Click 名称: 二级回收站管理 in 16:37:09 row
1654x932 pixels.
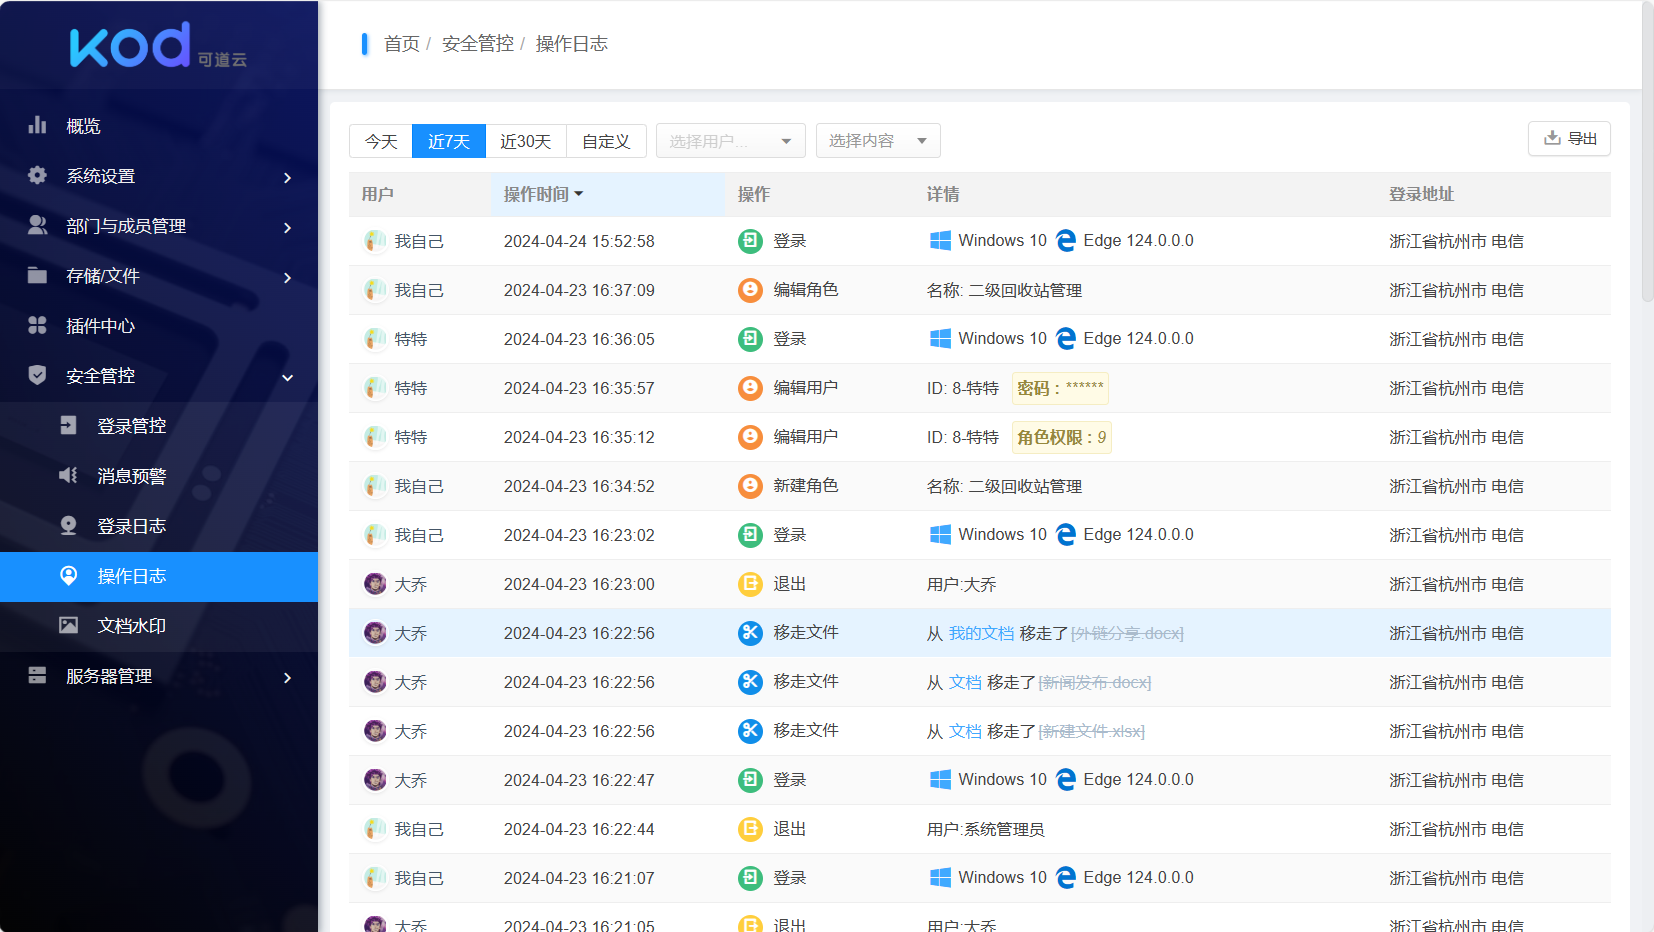pyautogui.click(x=1004, y=290)
